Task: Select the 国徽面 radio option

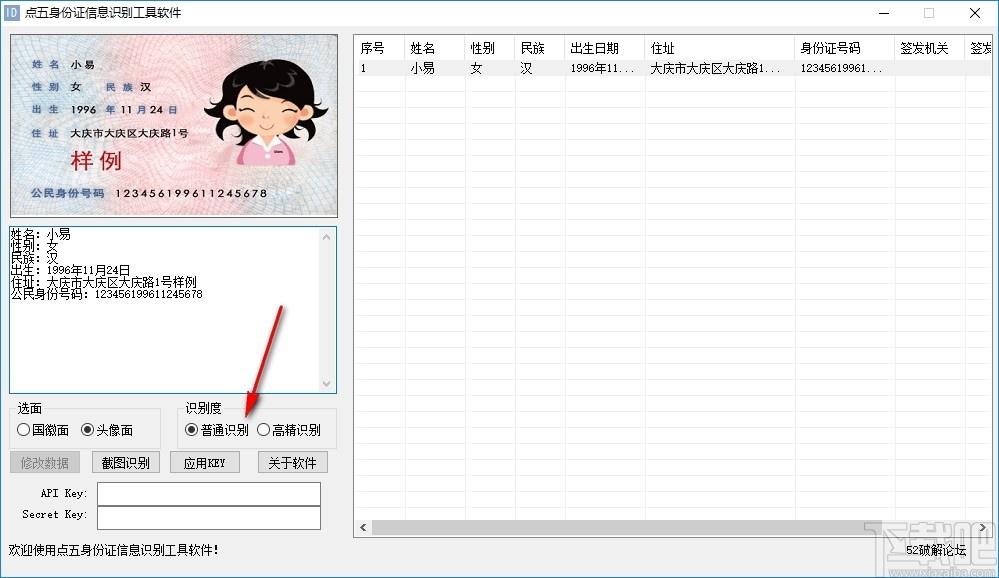Action: coord(43,430)
